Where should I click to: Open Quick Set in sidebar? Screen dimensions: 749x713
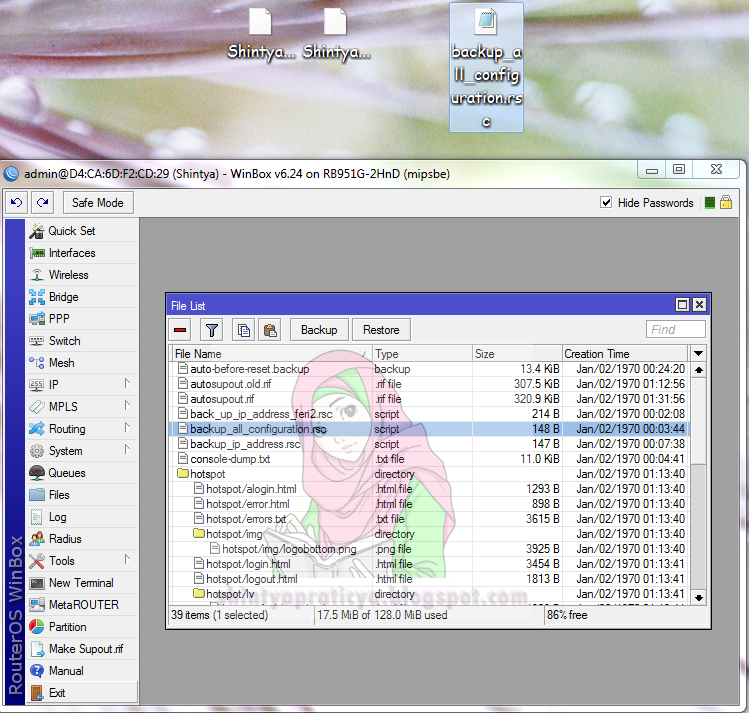click(x=82, y=231)
